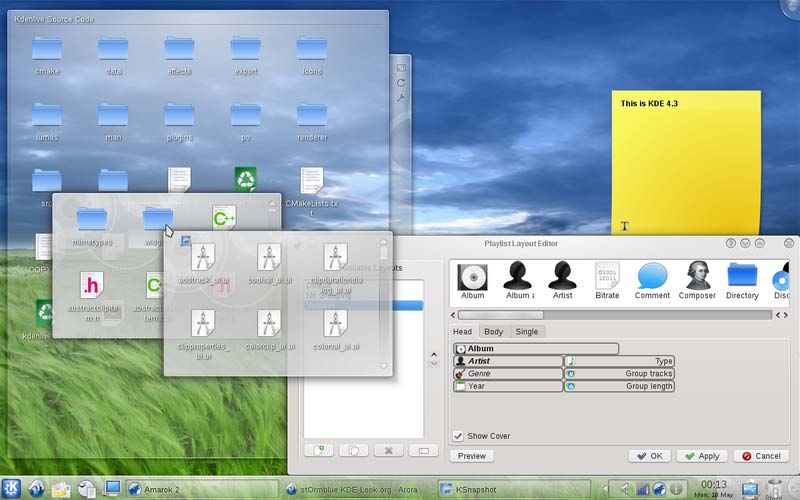
Task: Click the ui-files popup scroll down arrow
Action: pos(384,366)
